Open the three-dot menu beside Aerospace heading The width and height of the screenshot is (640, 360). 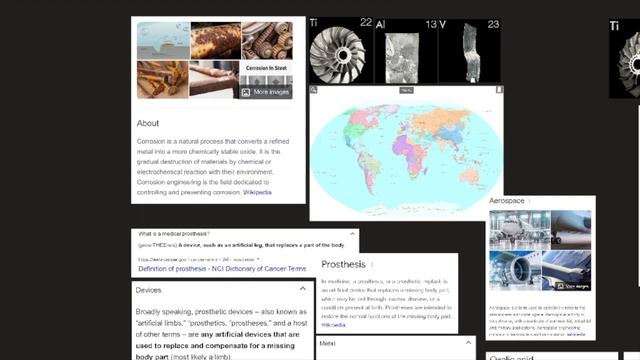pos(529,201)
